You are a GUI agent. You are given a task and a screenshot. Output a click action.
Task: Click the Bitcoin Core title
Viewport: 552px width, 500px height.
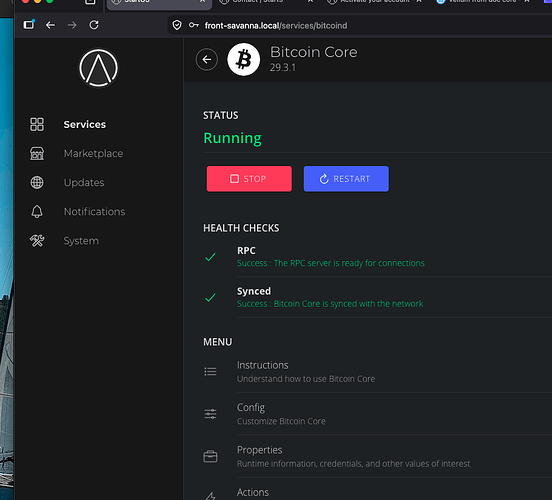click(313, 52)
